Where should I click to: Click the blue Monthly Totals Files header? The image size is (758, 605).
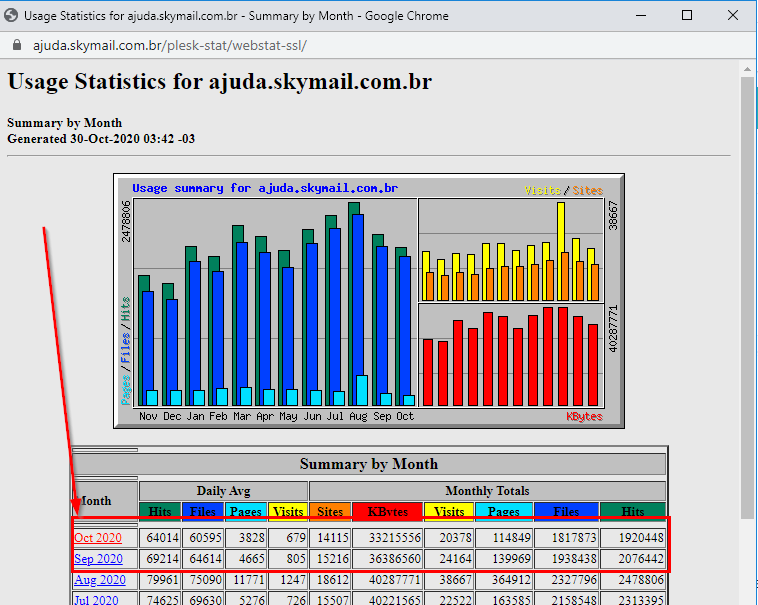point(566,511)
